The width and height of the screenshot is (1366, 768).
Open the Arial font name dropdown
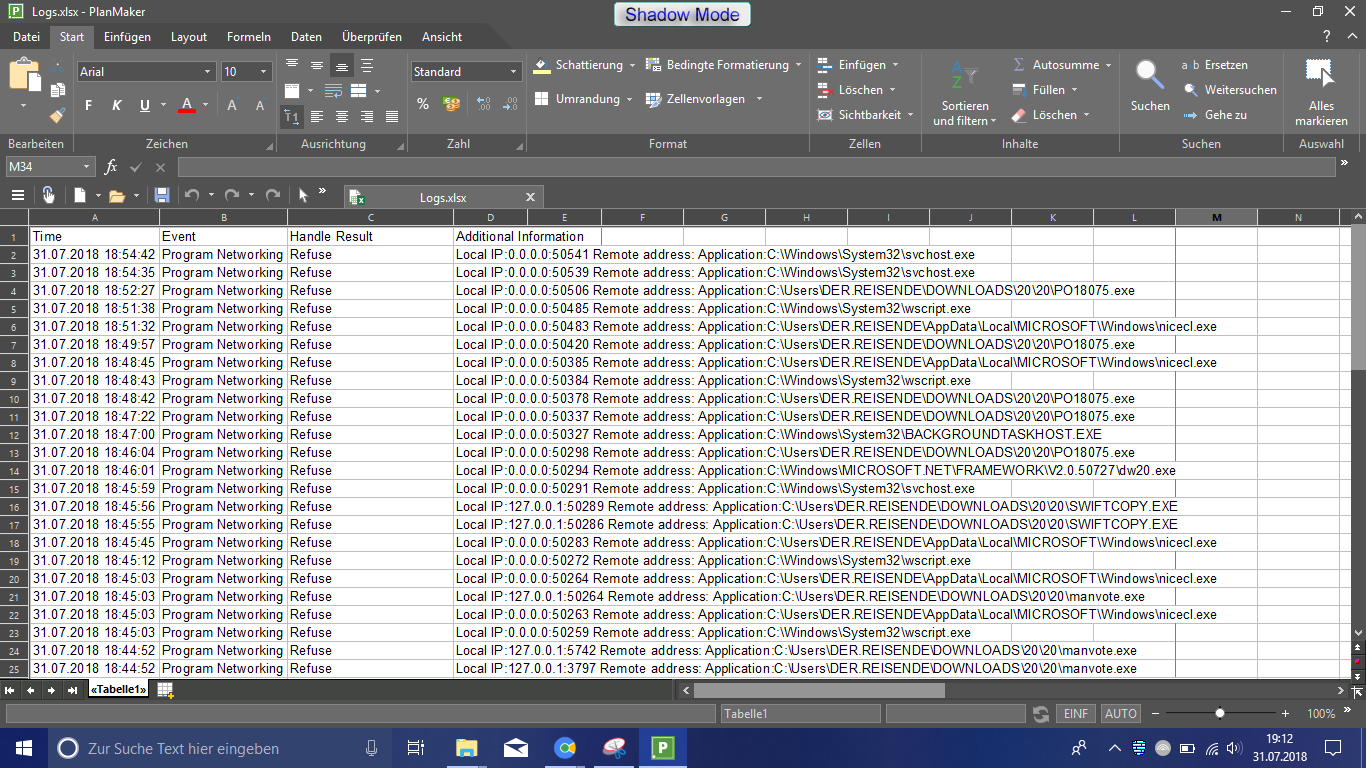(x=208, y=72)
